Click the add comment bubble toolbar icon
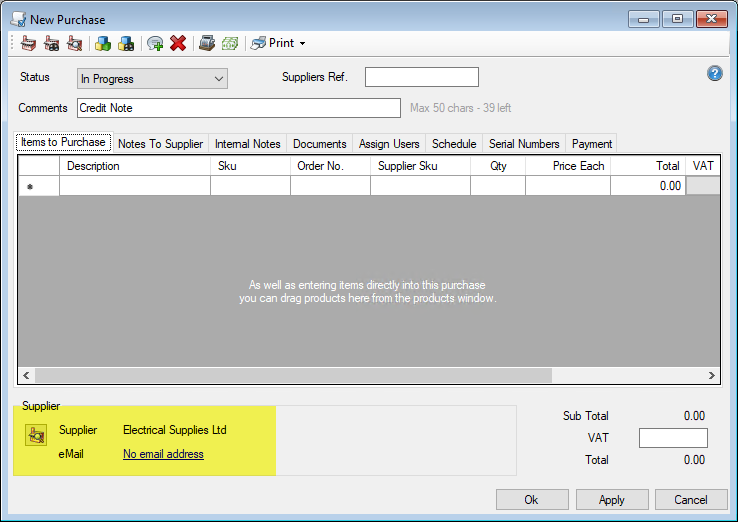The image size is (738, 522). coord(154,43)
